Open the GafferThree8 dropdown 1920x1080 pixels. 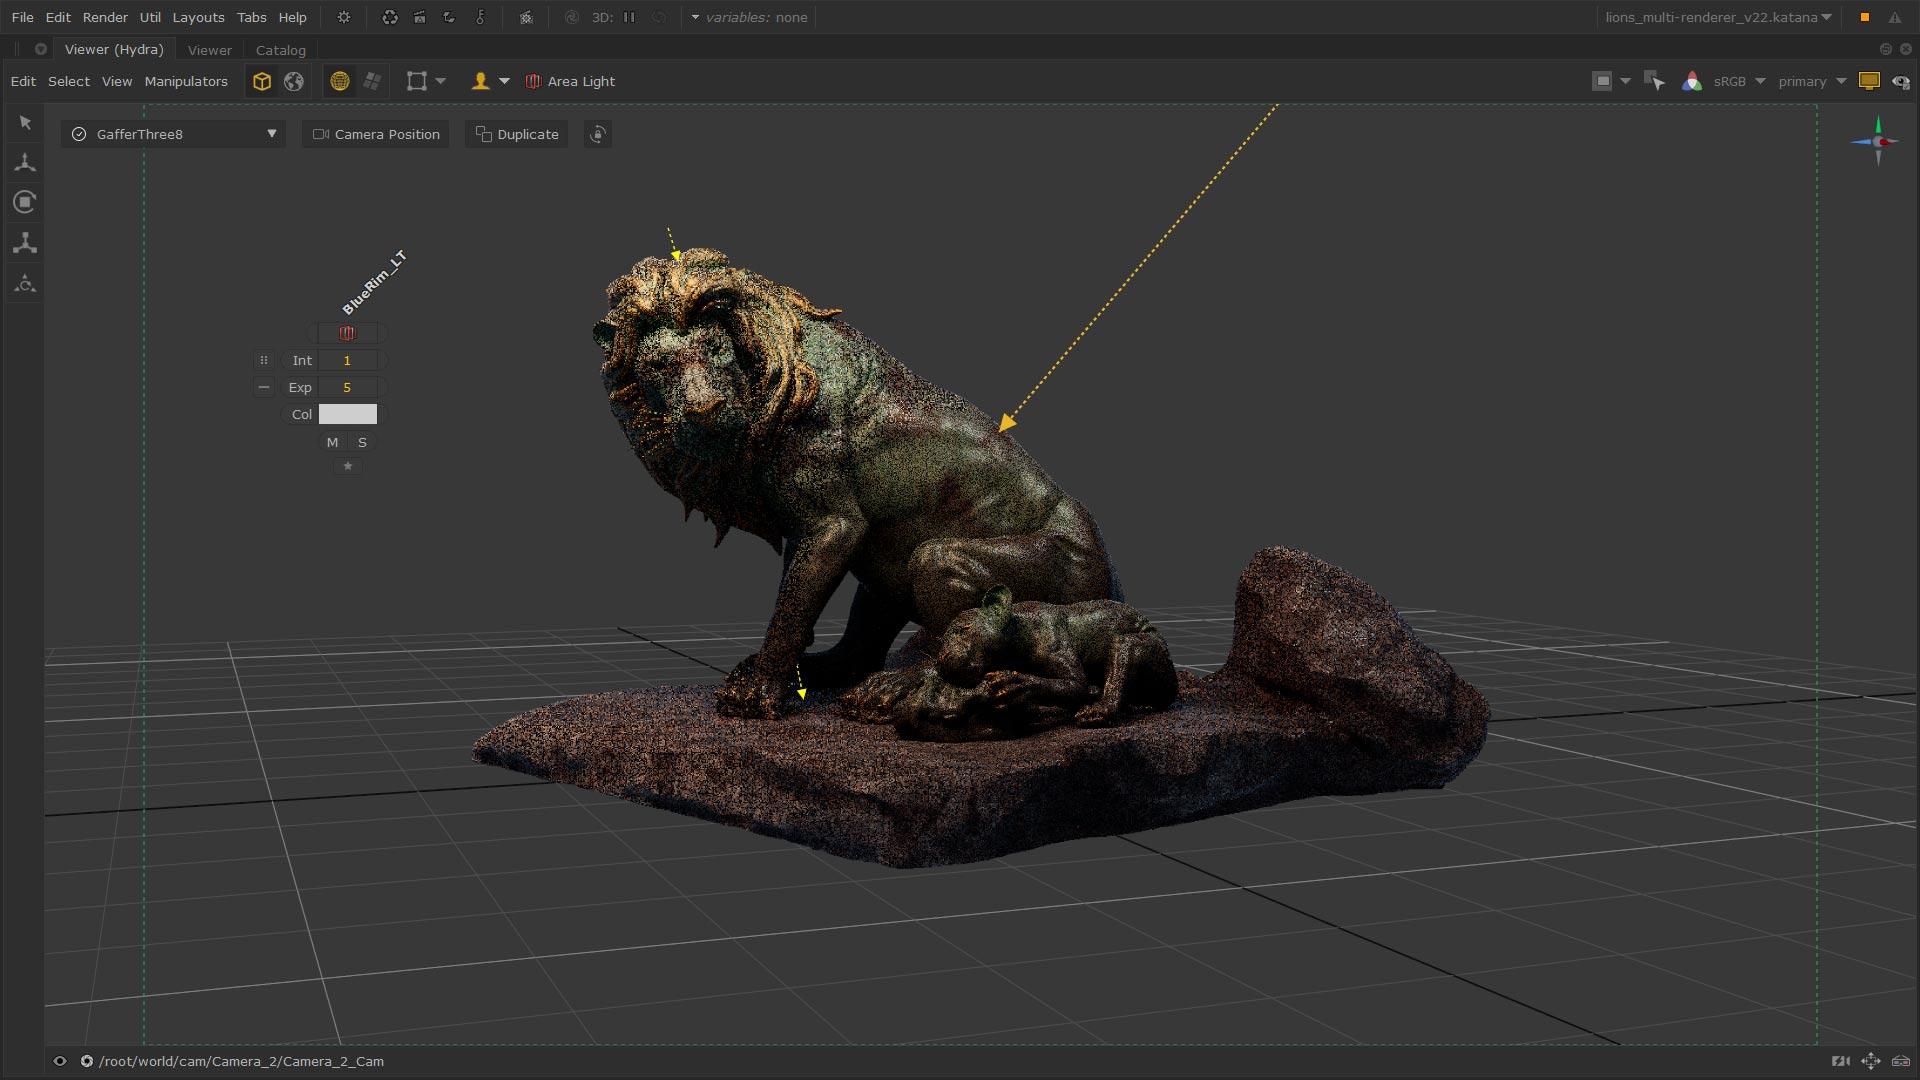click(x=270, y=133)
